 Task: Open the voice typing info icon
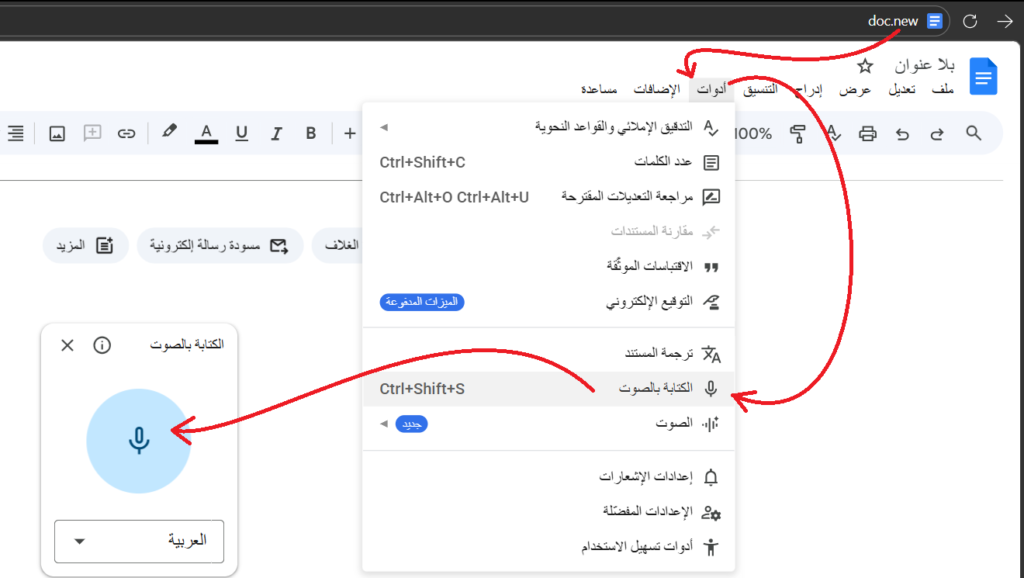tap(102, 345)
